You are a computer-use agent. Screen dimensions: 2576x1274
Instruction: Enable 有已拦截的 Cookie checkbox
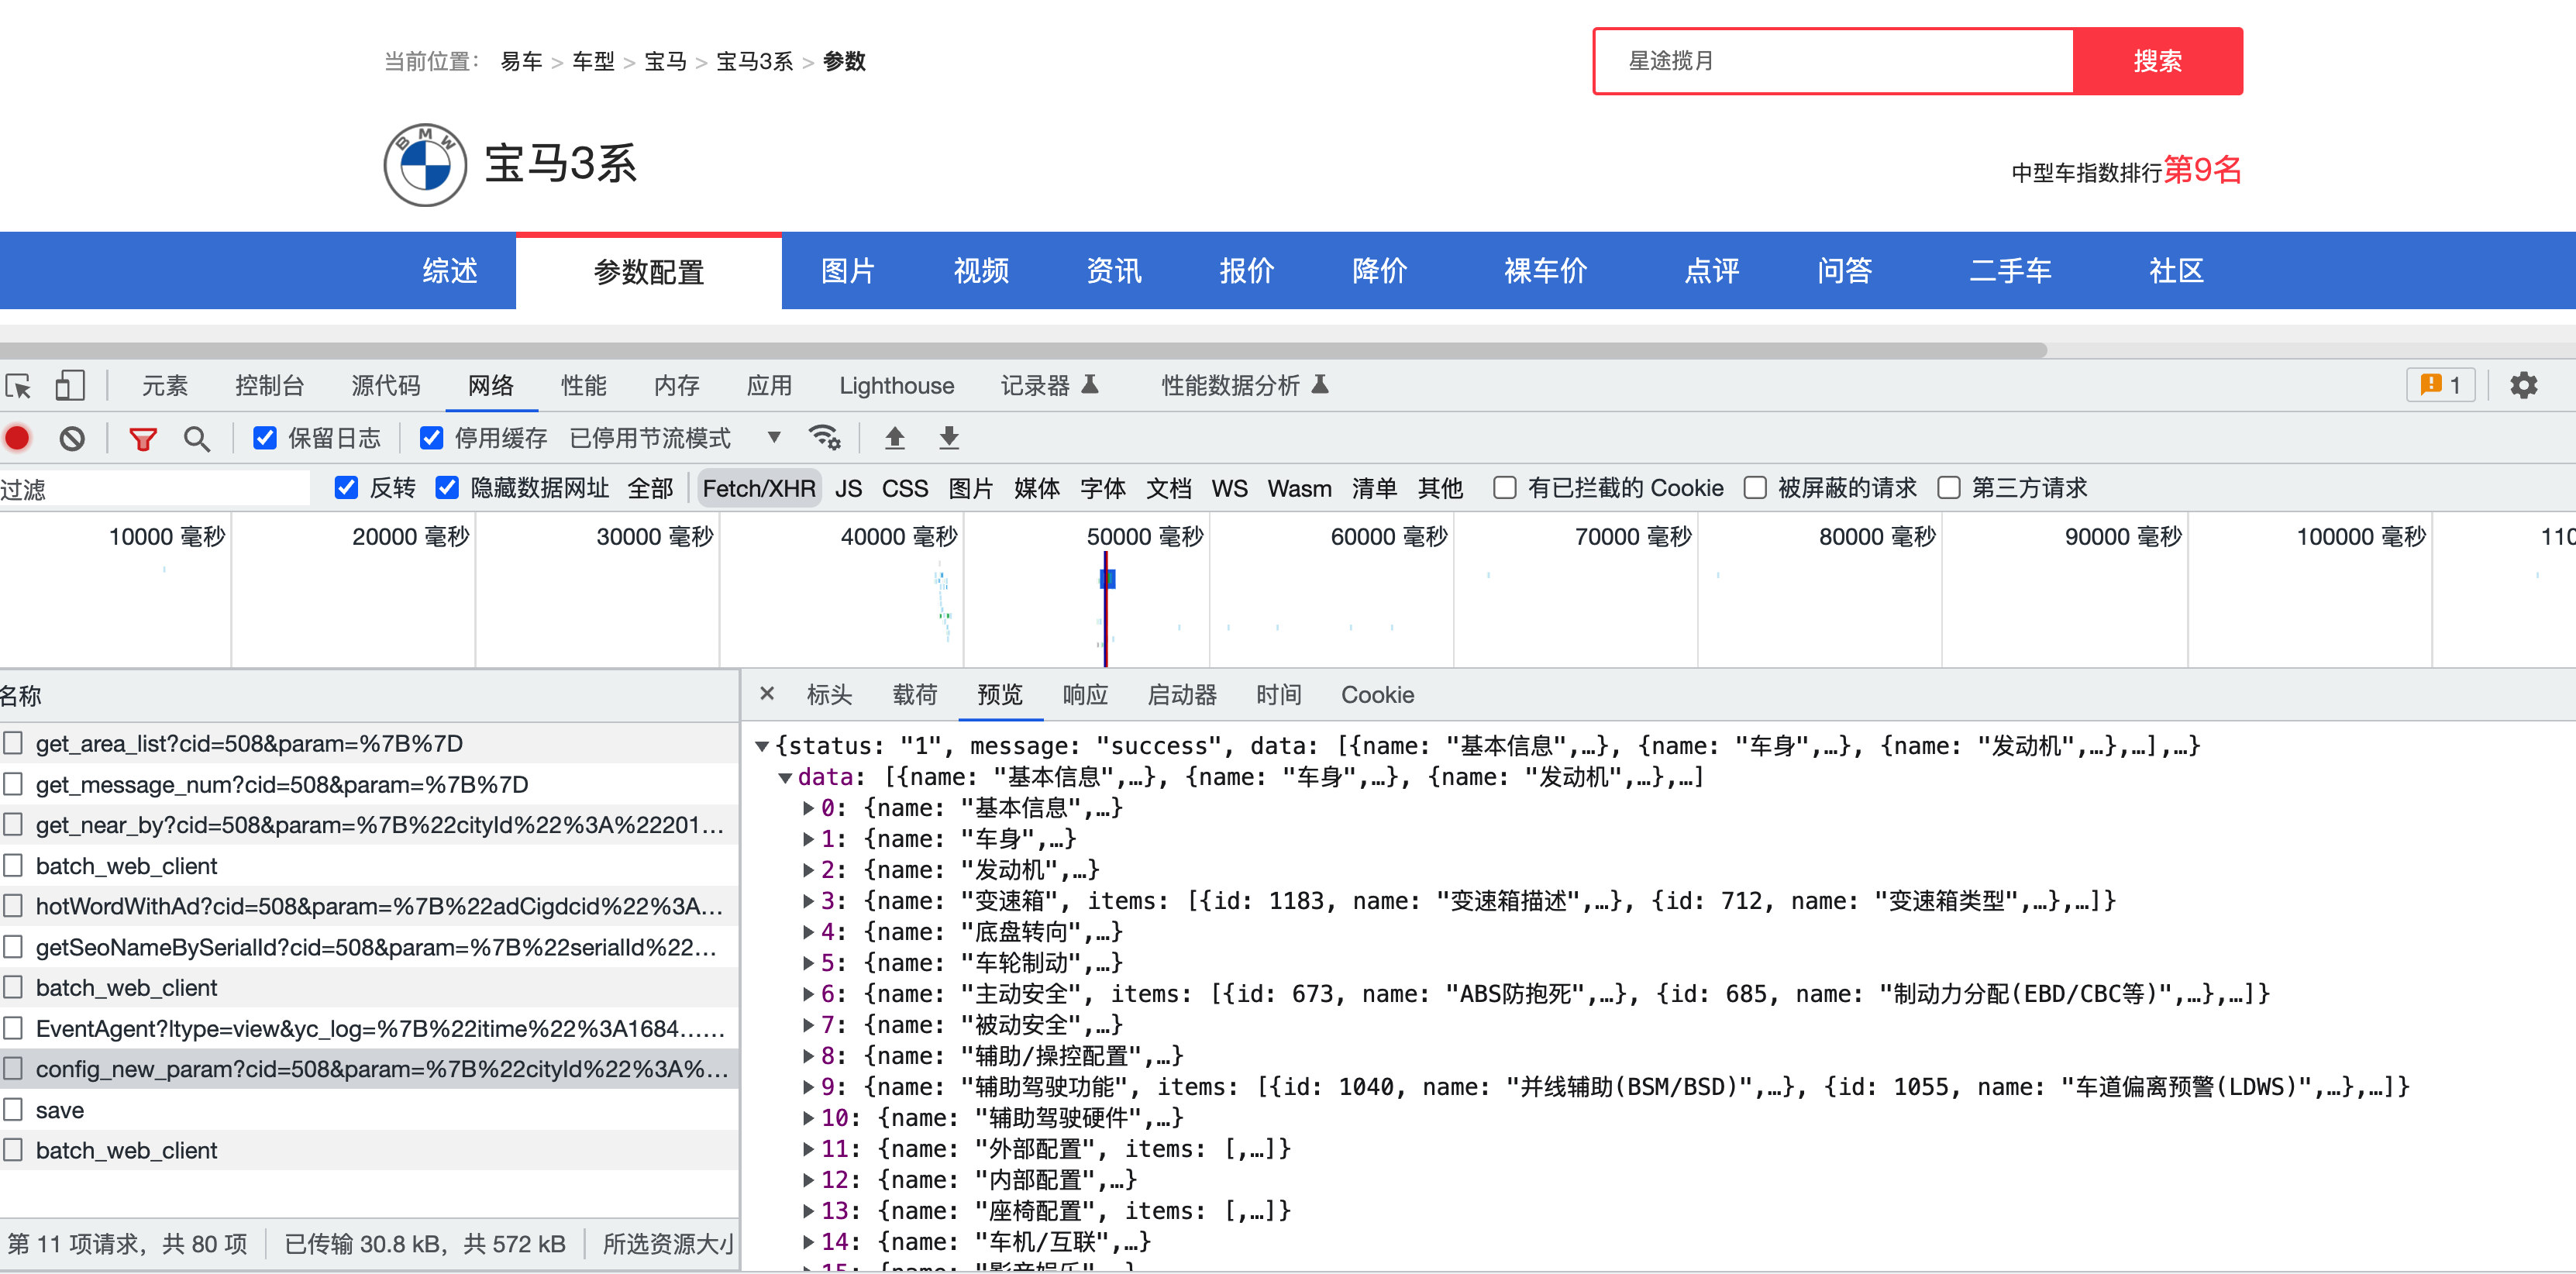coord(1504,487)
